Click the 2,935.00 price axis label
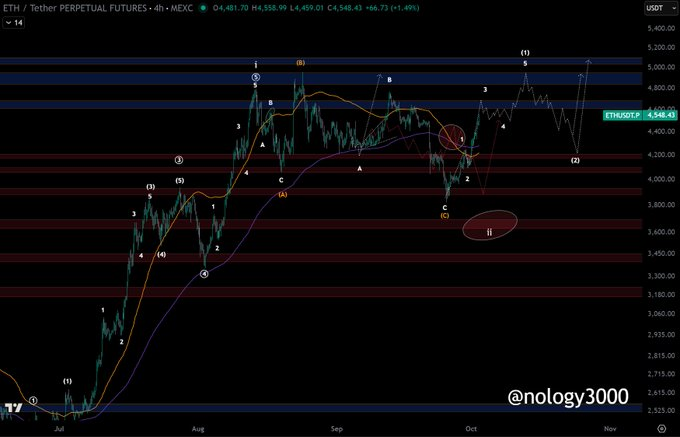Viewport: 680px width, 437px height. 661,335
